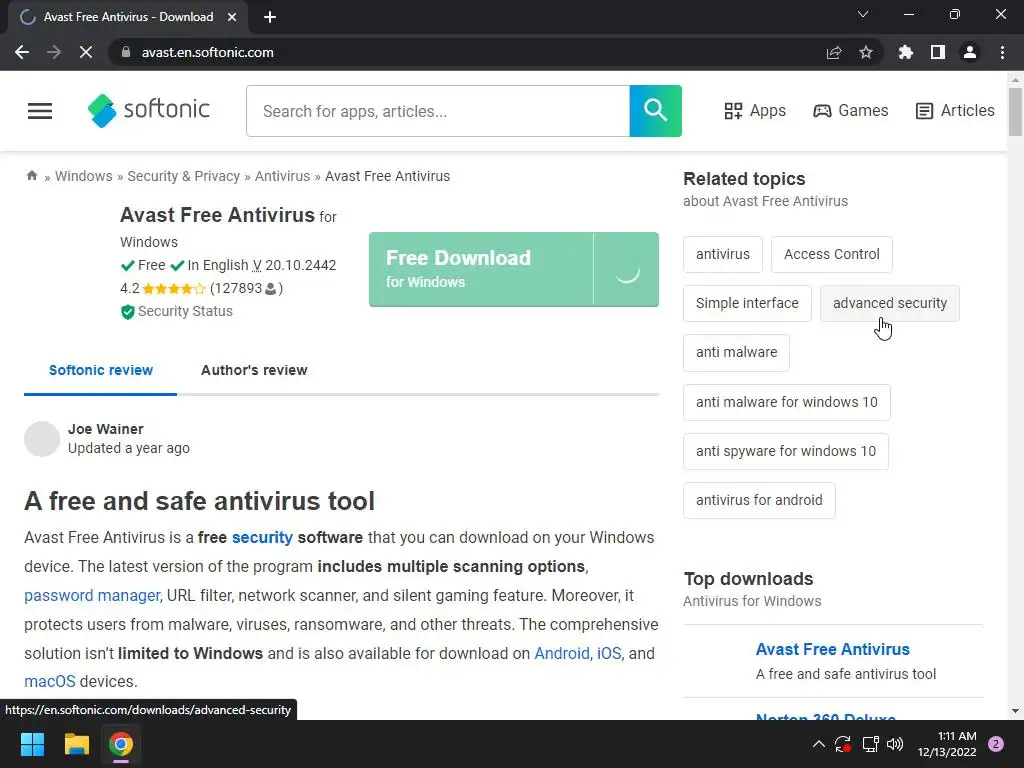Open the password manager link

pyautogui.click(x=92, y=596)
